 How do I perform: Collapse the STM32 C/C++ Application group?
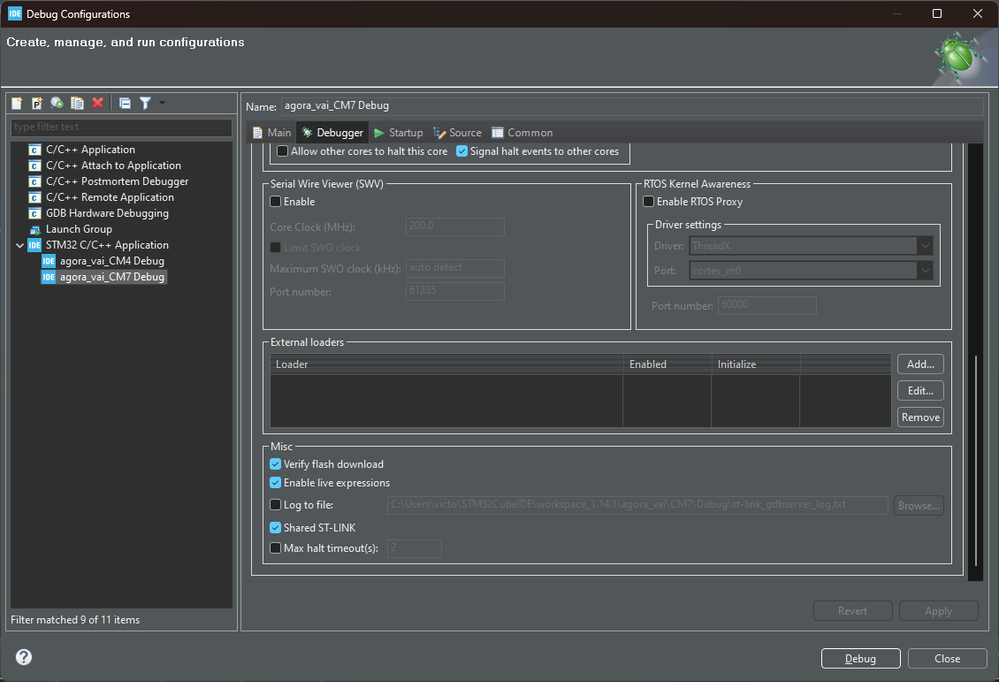(19, 244)
